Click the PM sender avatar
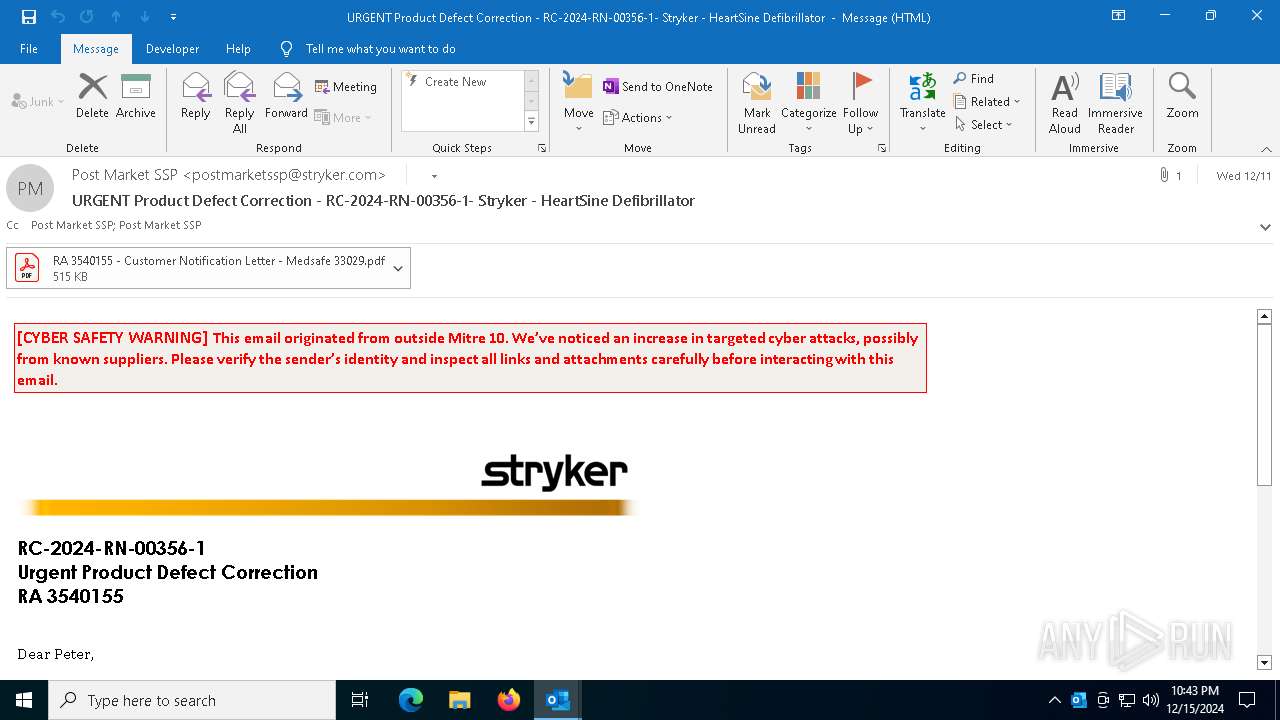Viewport: 1280px width, 720px height. [x=30, y=188]
